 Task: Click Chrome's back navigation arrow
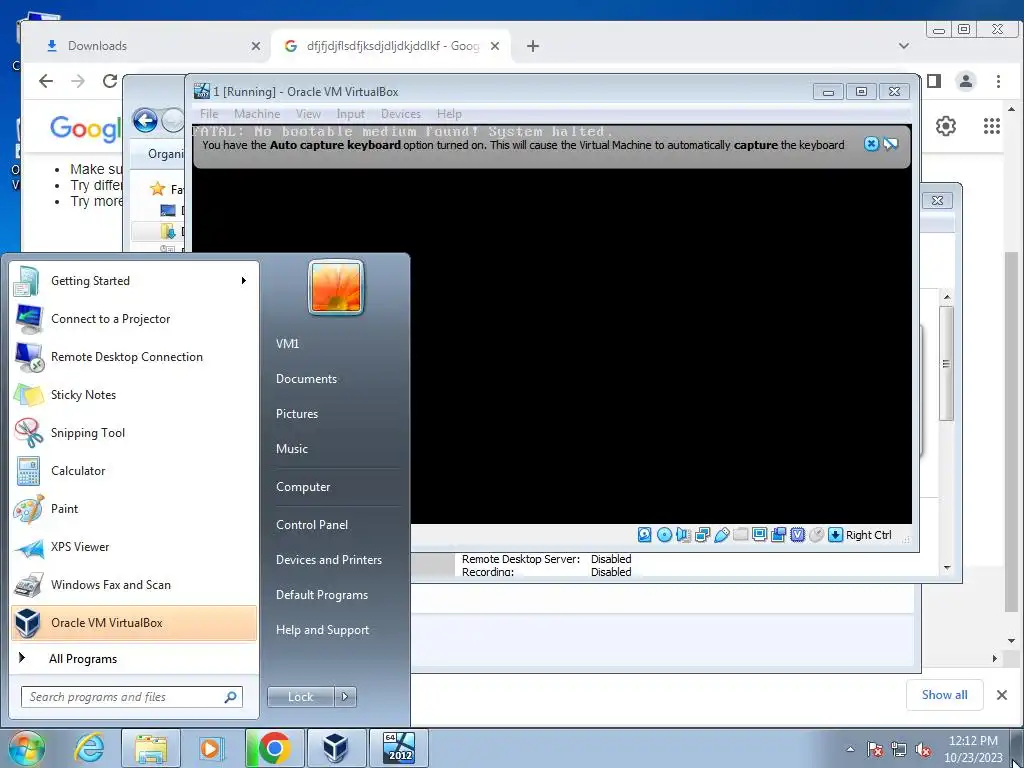(x=46, y=81)
